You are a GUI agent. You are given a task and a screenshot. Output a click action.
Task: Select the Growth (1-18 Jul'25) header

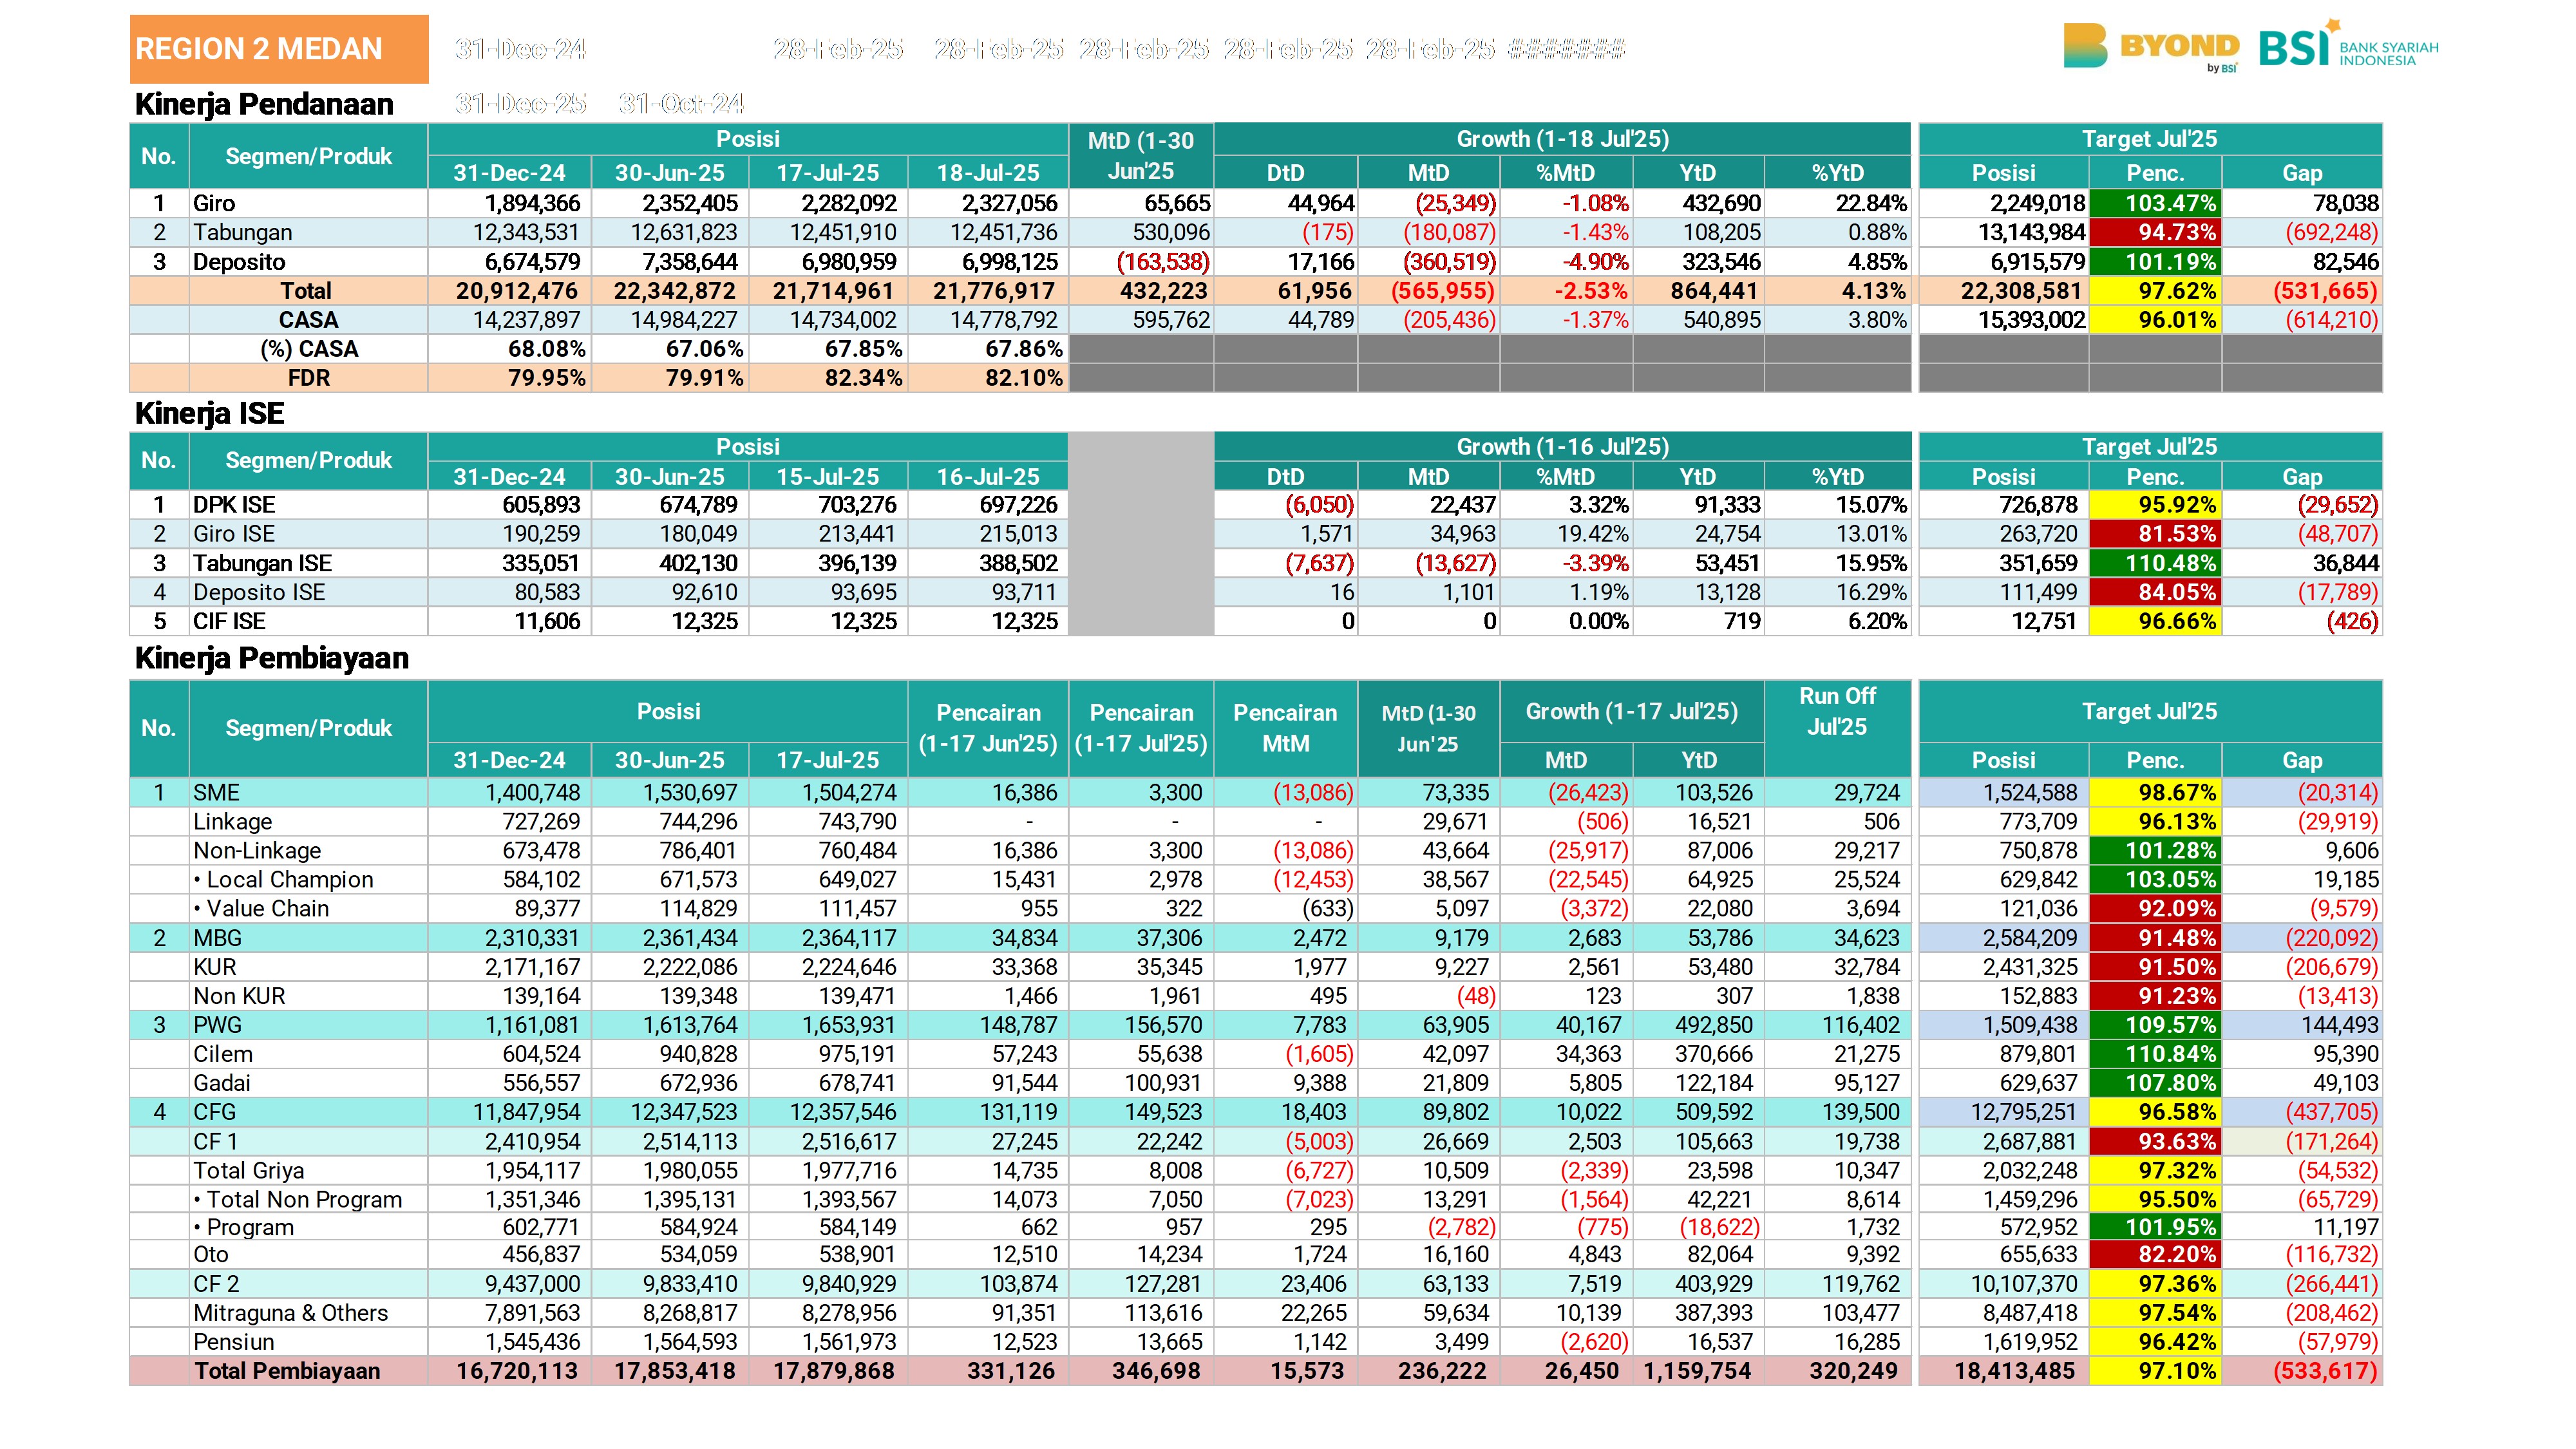(x=1562, y=139)
